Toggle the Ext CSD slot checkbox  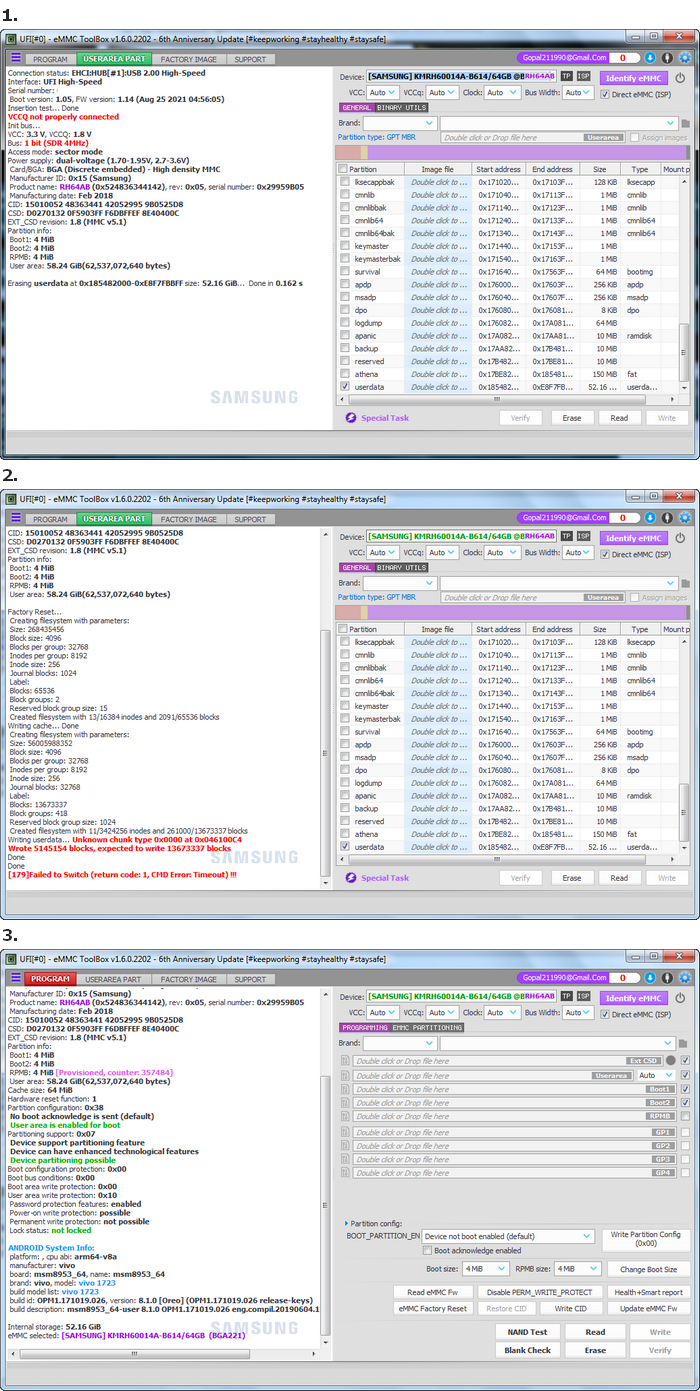685,1060
